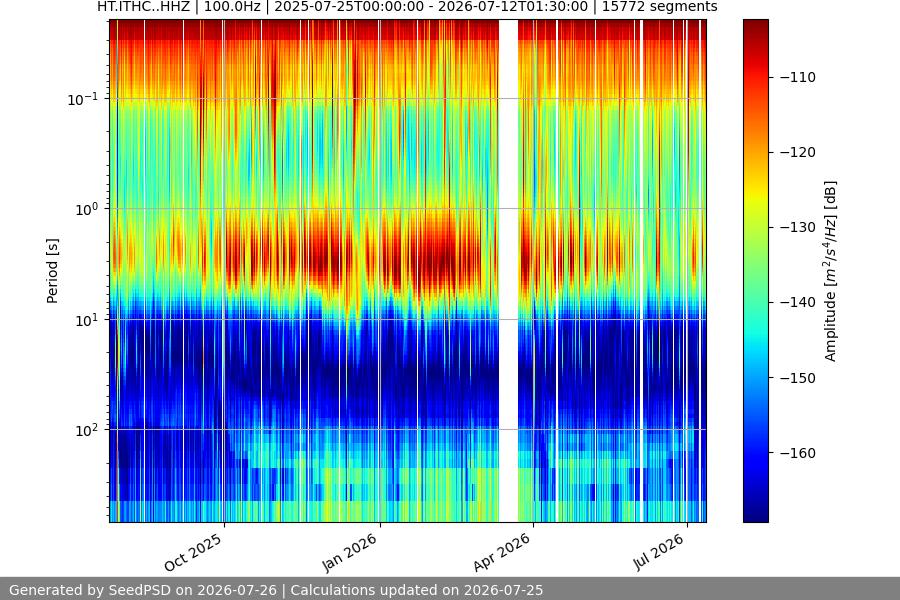
Task: Click the plot title starting 'HT.ITHC..HHZ'
Action: 407,7
